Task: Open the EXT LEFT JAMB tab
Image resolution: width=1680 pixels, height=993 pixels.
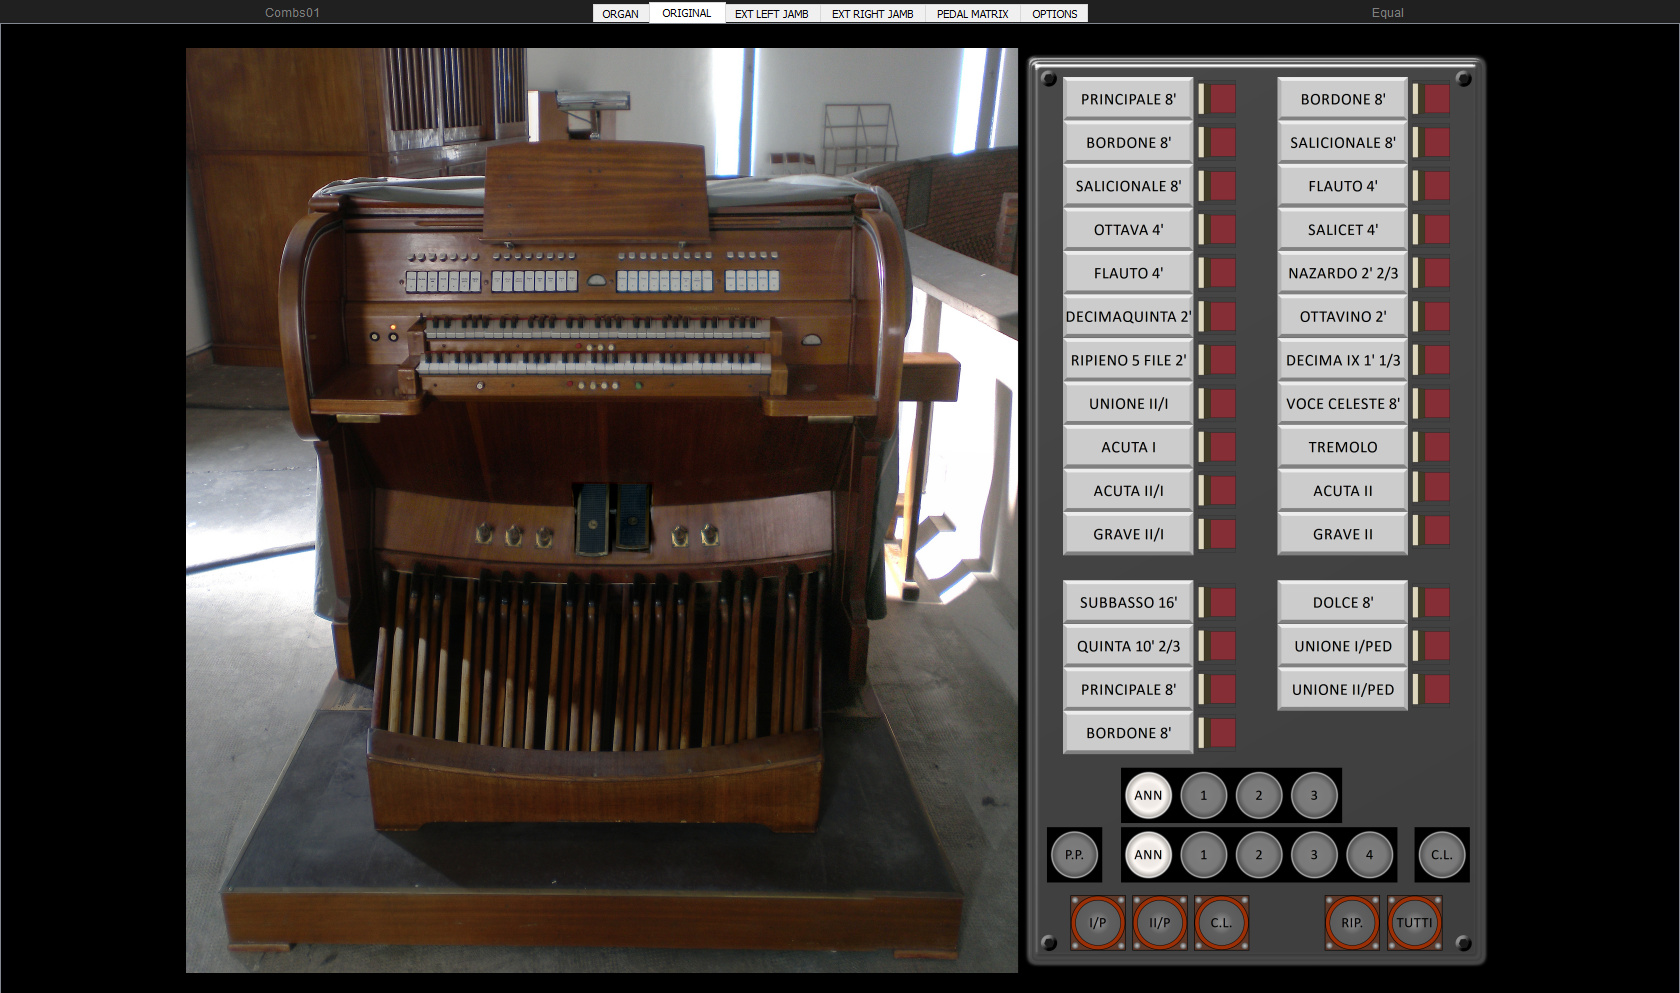Action: click(x=771, y=13)
